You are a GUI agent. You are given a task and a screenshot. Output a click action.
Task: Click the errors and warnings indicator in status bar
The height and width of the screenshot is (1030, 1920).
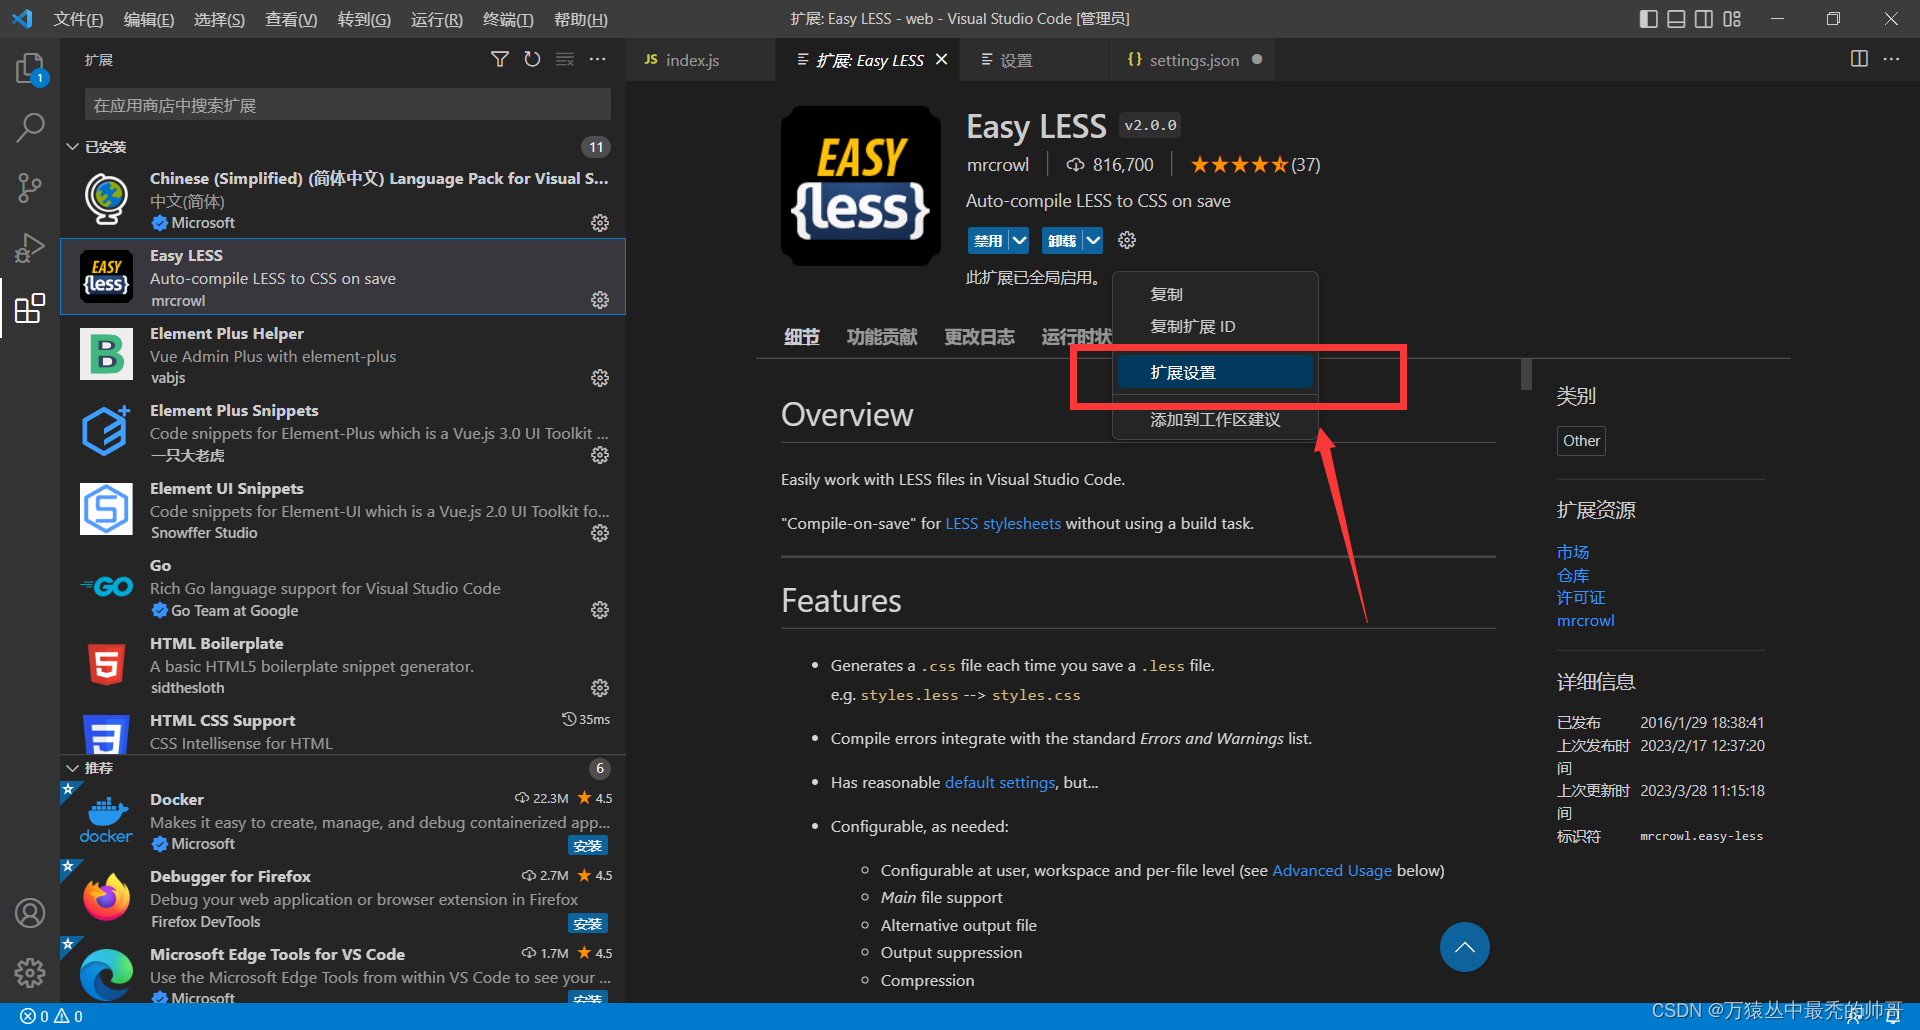(x=48, y=1015)
